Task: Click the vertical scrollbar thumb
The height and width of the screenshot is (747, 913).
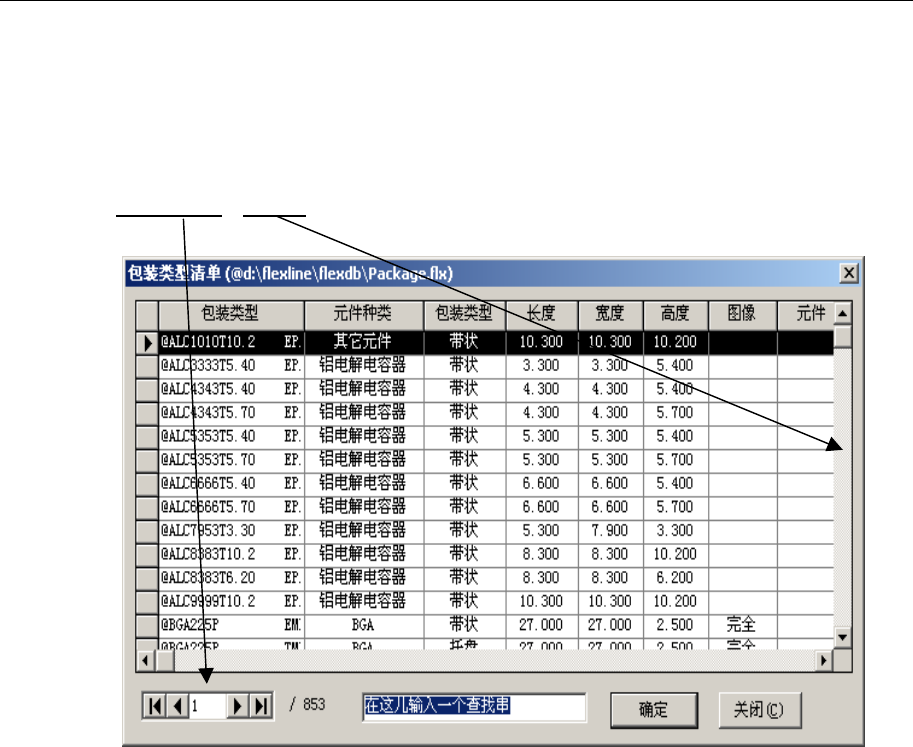Action: coord(842,338)
